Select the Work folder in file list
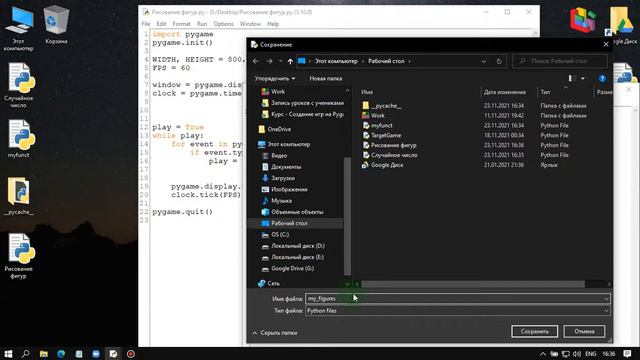This screenshot has width=640, height=360. (x=377, y=116)
